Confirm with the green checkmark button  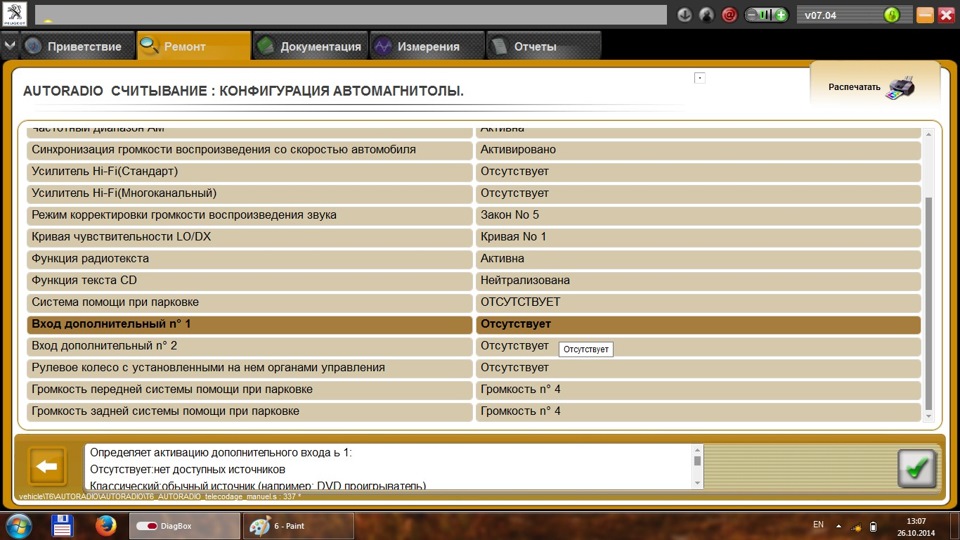[917, 468]
